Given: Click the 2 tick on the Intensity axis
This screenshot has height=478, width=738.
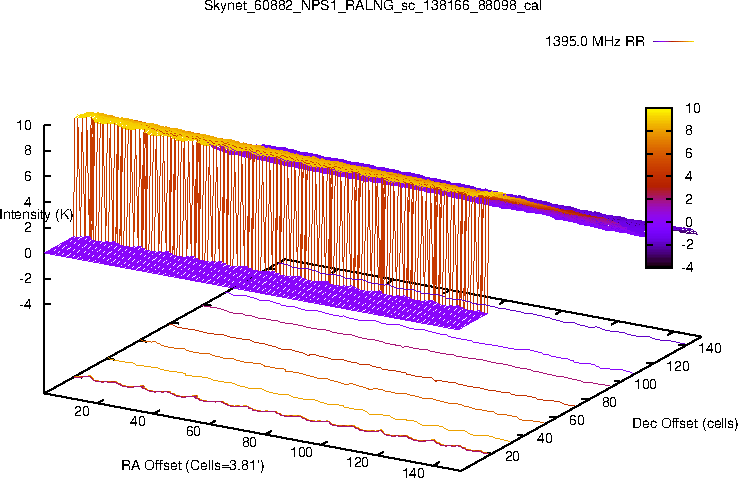Looking at the screenshot, I should pyautogui.click(x=28, y=227).
